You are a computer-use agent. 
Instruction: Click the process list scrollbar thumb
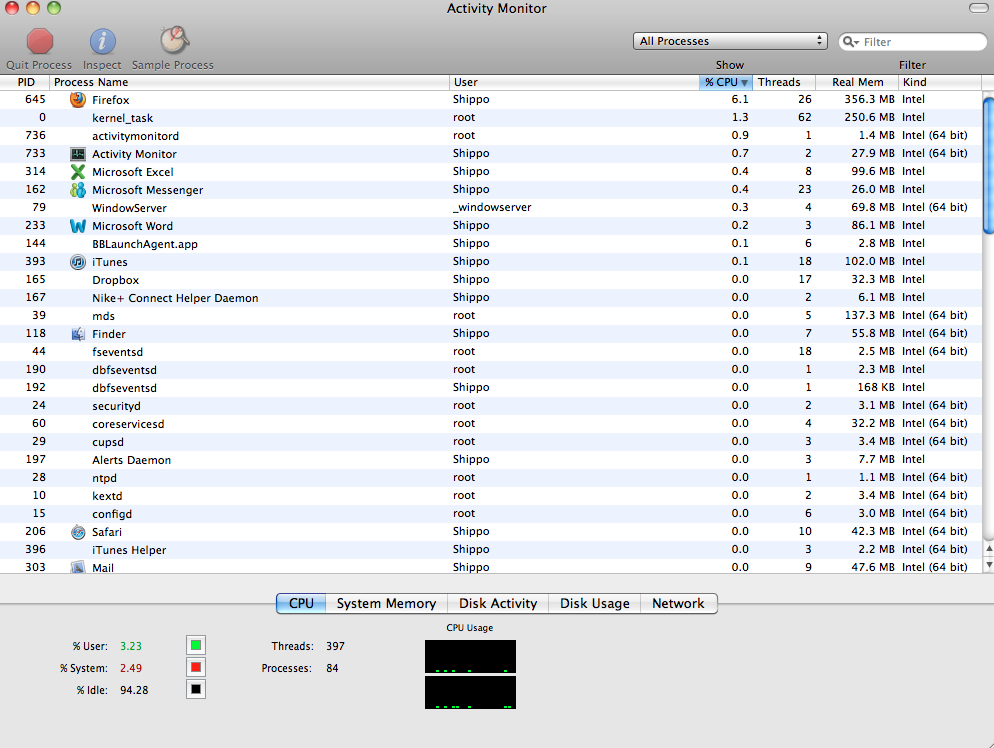pyautogui.click(x=988, y=166)
